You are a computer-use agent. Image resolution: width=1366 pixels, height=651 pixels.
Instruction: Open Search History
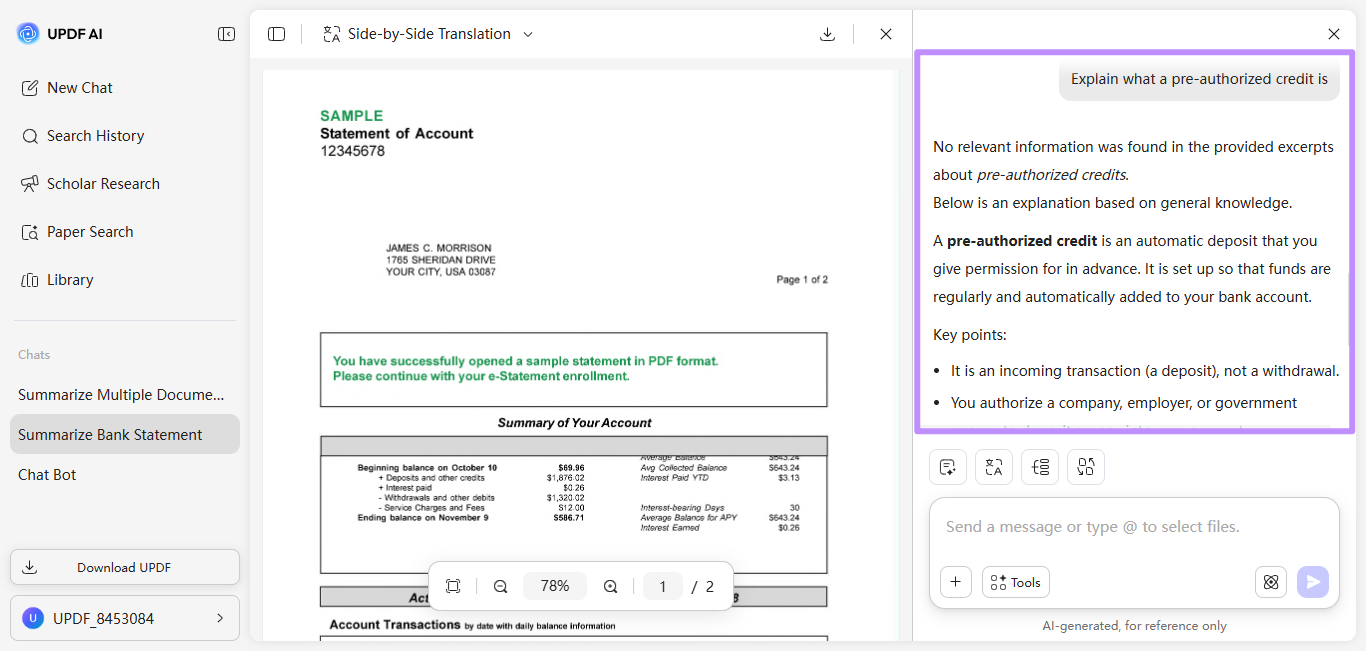(x=82, y=136)
